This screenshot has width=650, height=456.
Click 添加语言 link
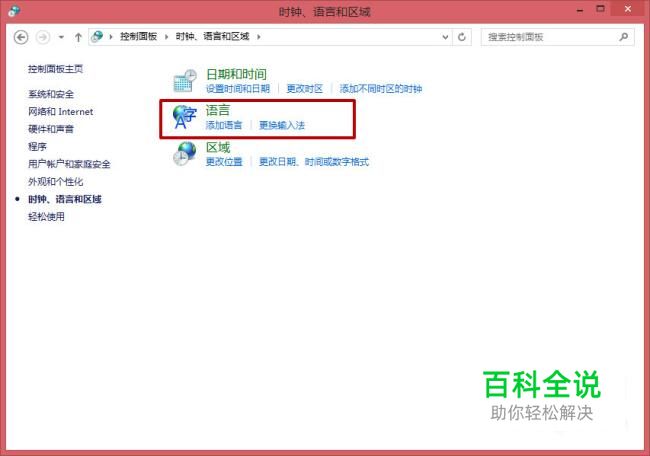pyautogui.click(x=224, y=125)
